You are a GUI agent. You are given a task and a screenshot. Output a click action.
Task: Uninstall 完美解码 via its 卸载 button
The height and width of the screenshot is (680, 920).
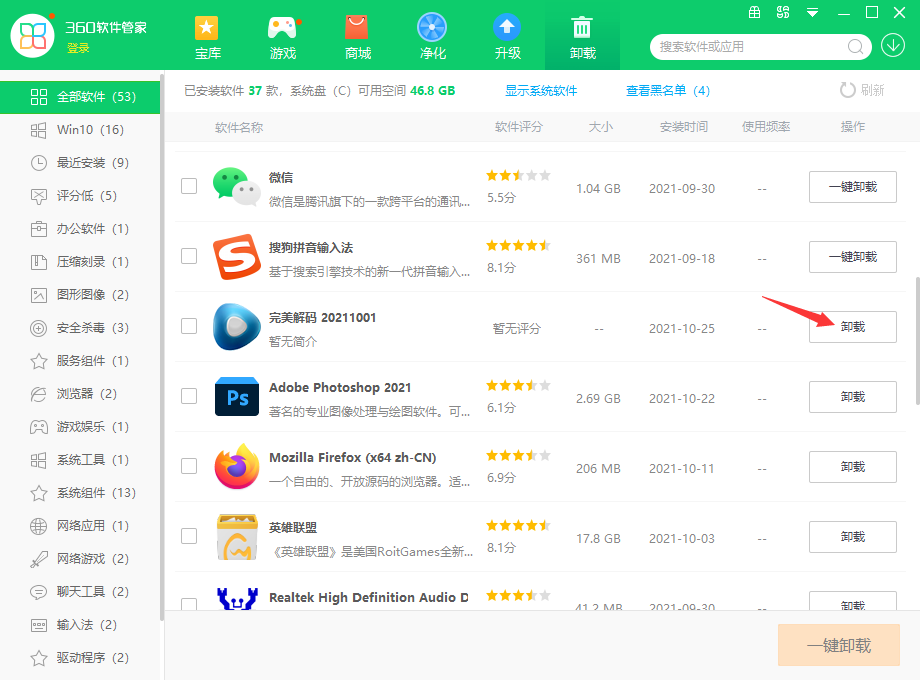[x=852, y=327]
